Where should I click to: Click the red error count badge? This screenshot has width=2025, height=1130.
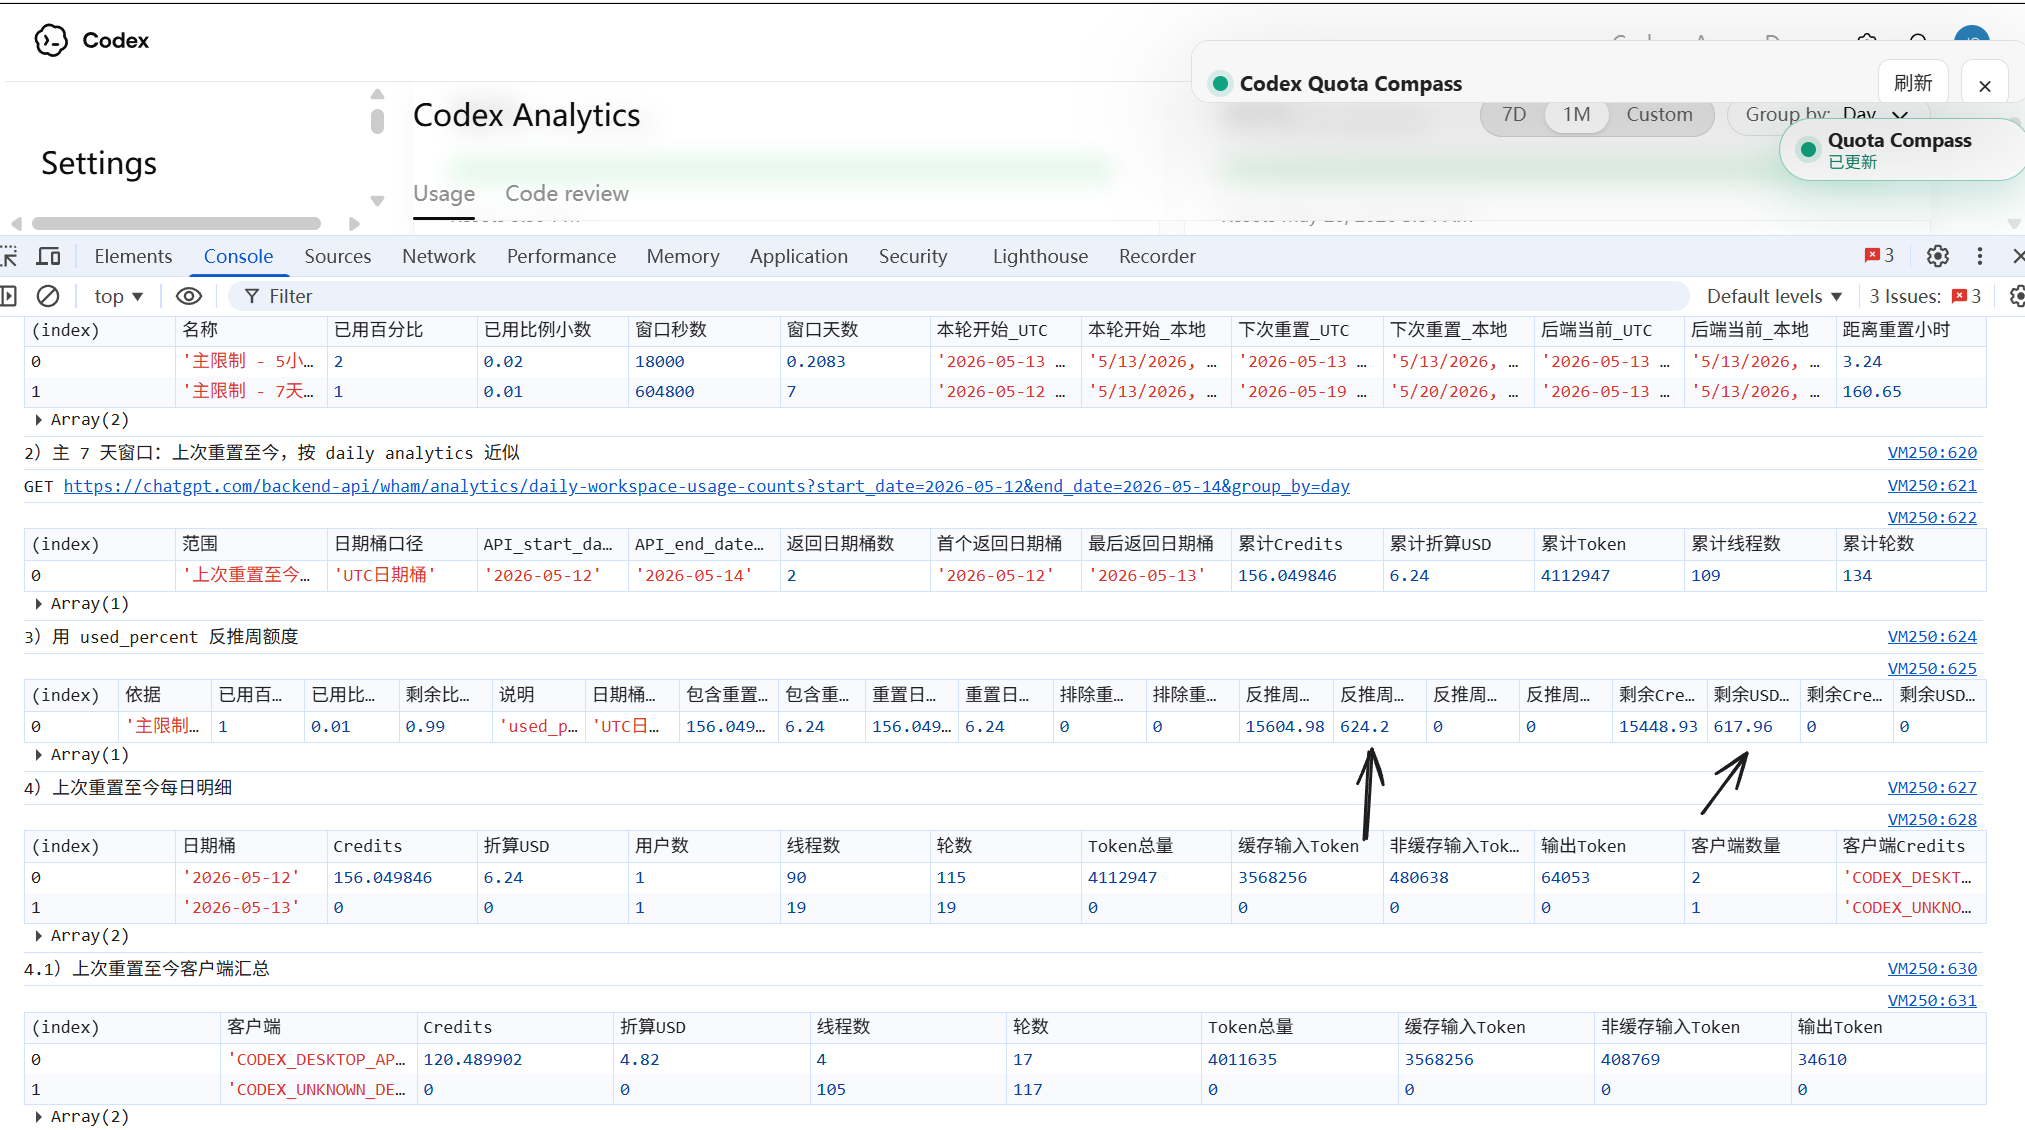pyautogui.click(x=1879, y=256)
